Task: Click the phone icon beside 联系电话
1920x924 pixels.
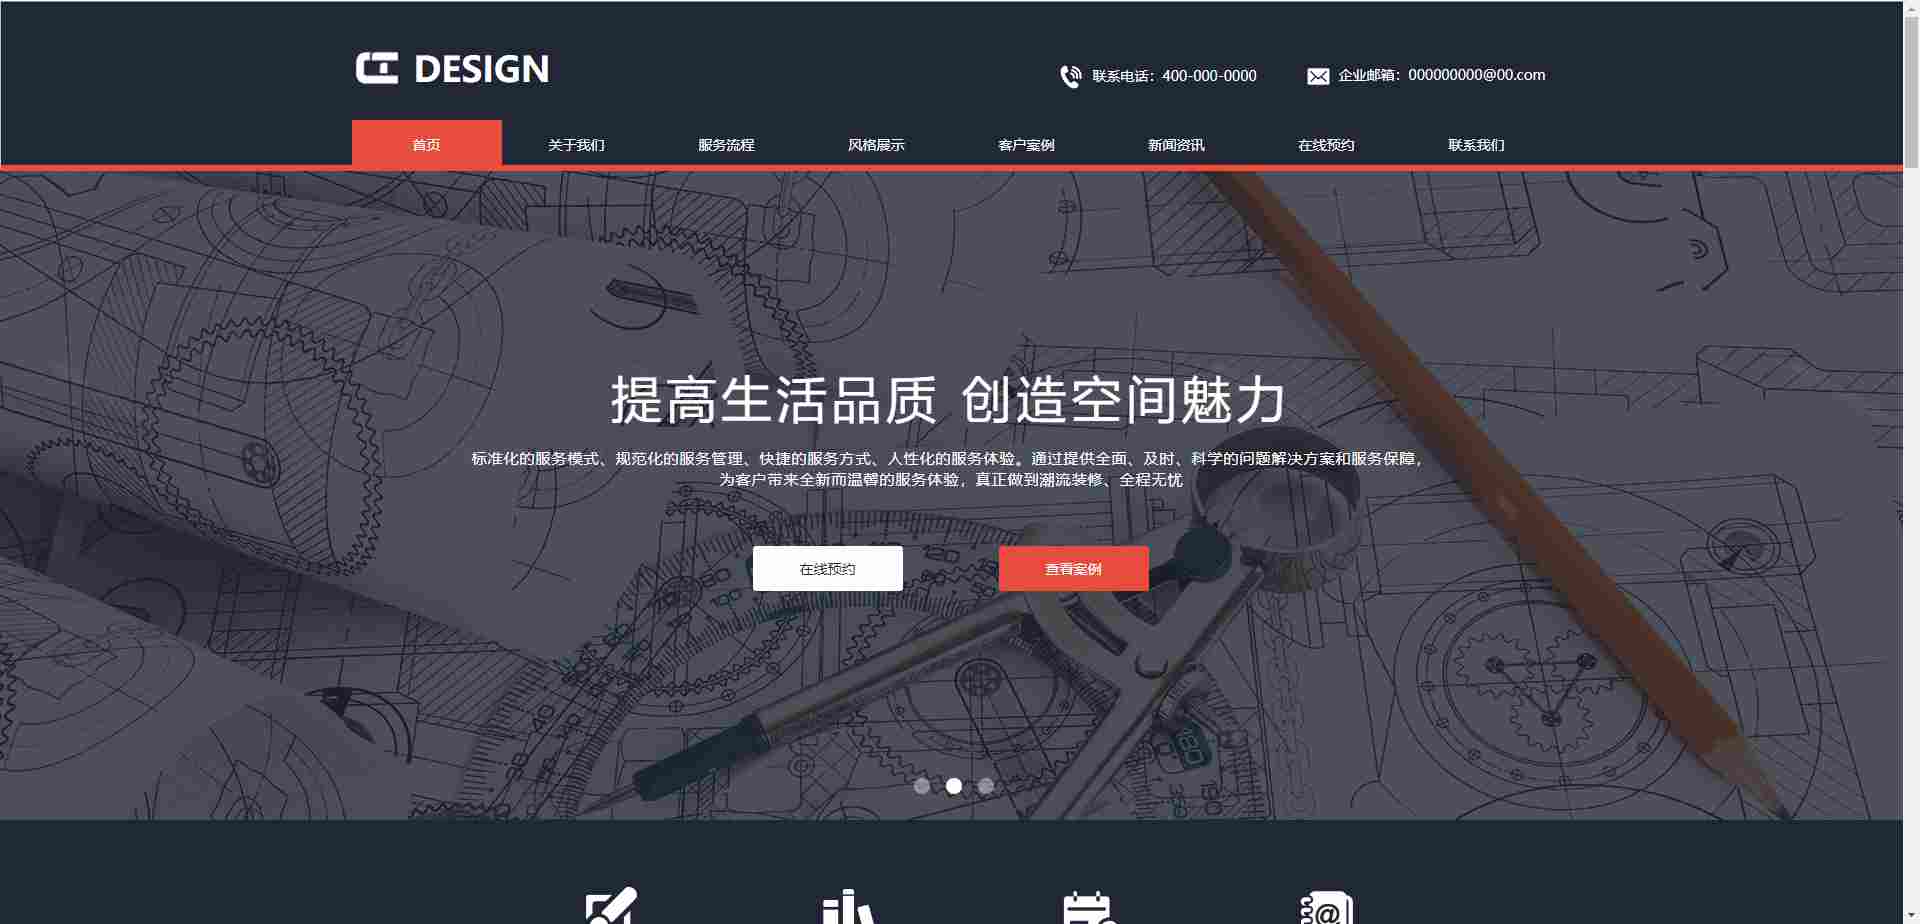Action: [x=1070, y=76]
